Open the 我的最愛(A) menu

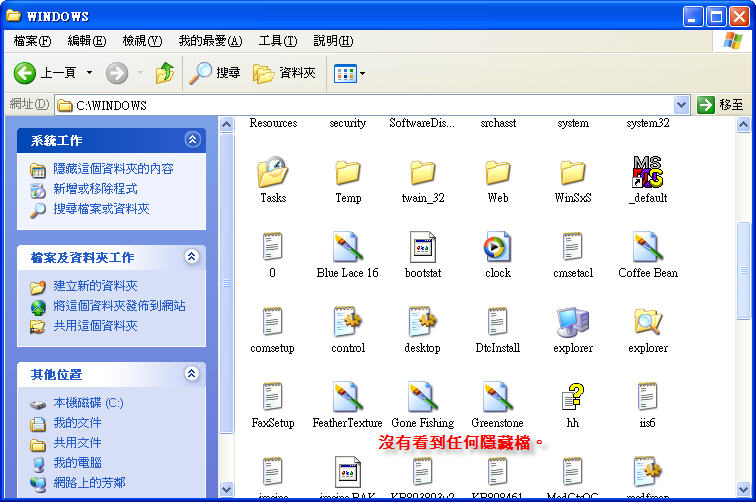click(x=210, y=41)
